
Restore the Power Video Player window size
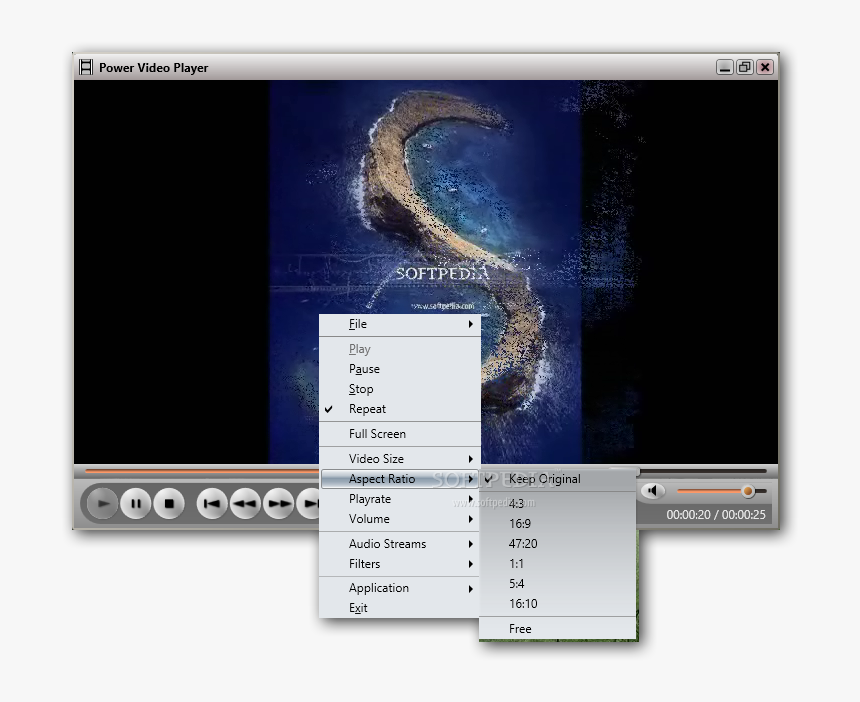[x=744, y=67]
